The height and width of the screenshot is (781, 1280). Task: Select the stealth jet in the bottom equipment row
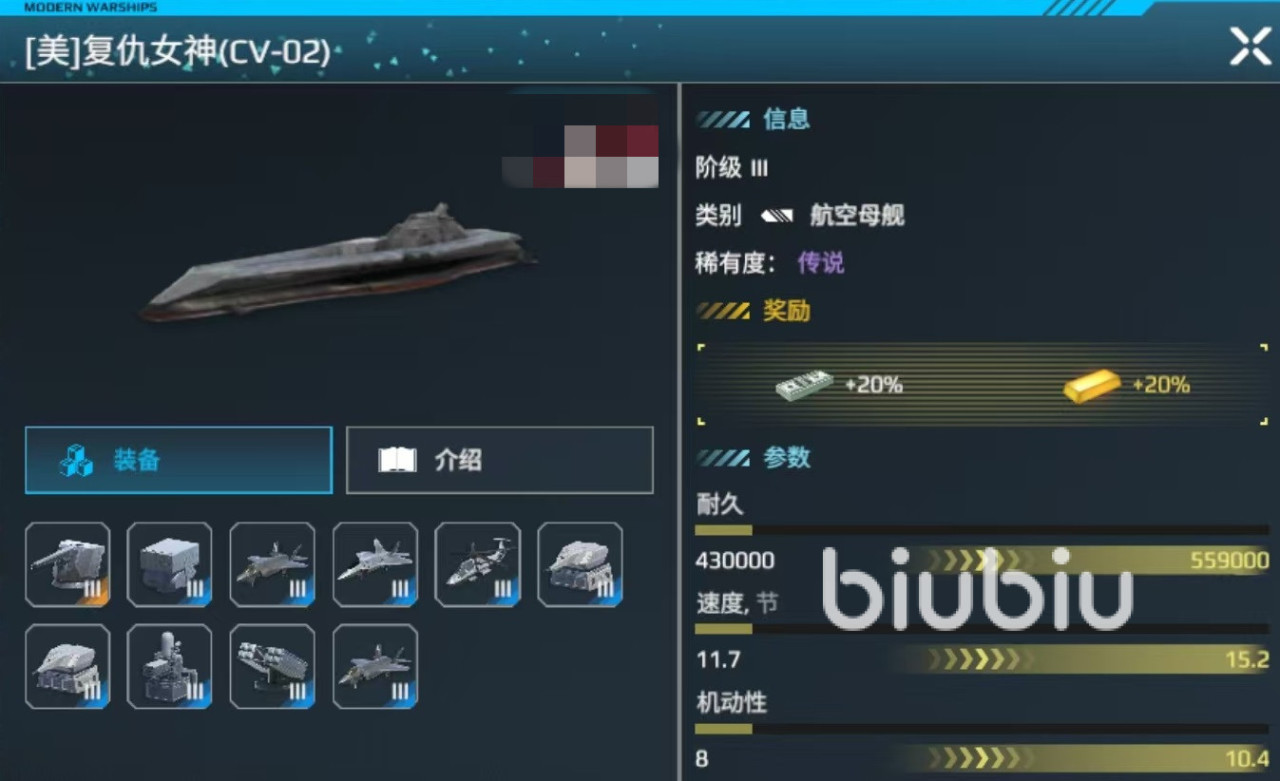(375, 666)
